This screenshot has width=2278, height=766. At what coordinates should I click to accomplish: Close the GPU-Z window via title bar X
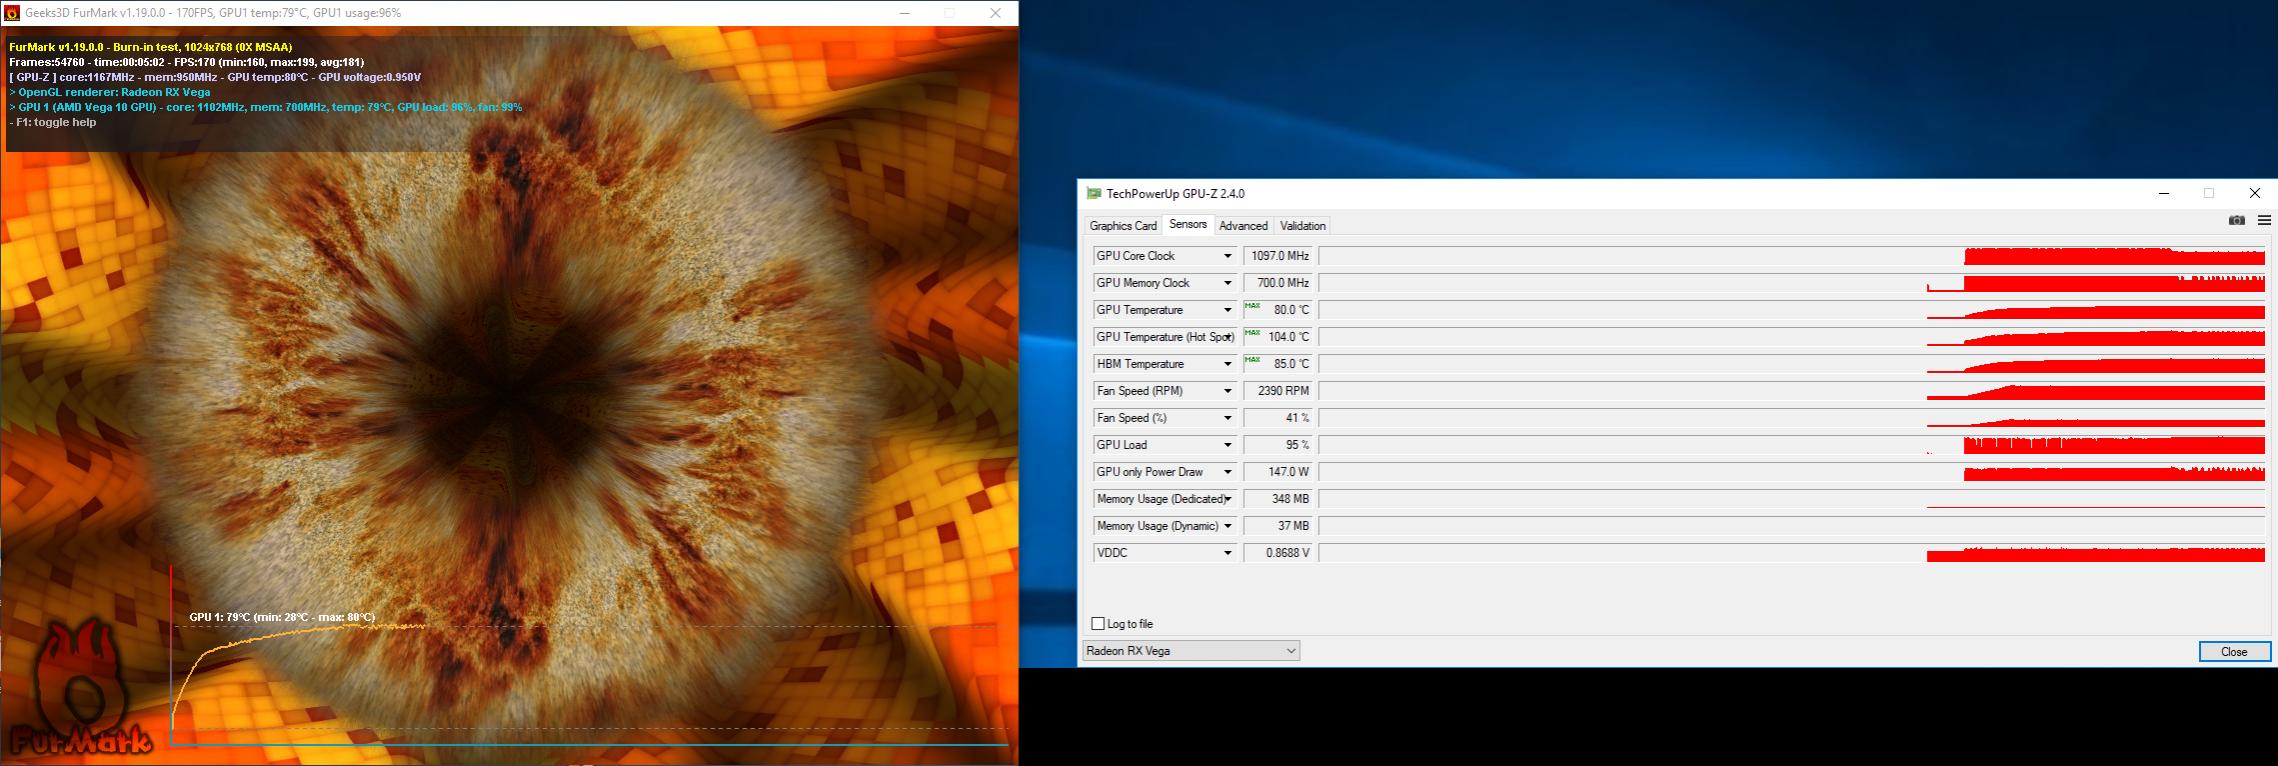pos(2254,193)
